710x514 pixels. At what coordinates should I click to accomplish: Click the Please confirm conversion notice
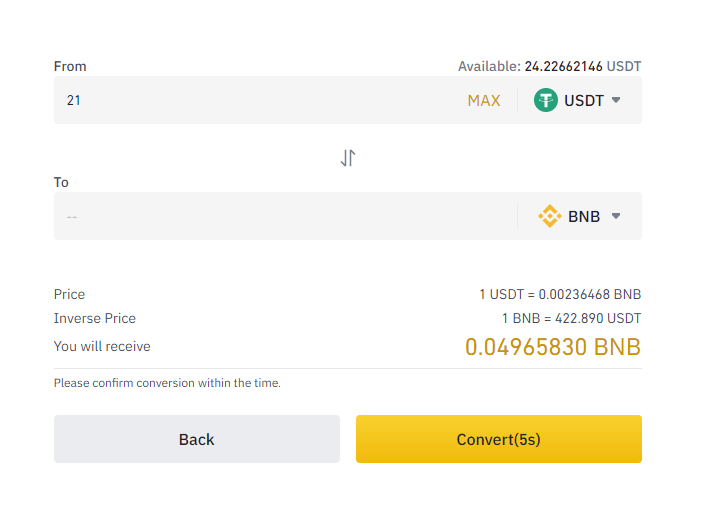tap(167, 383)
